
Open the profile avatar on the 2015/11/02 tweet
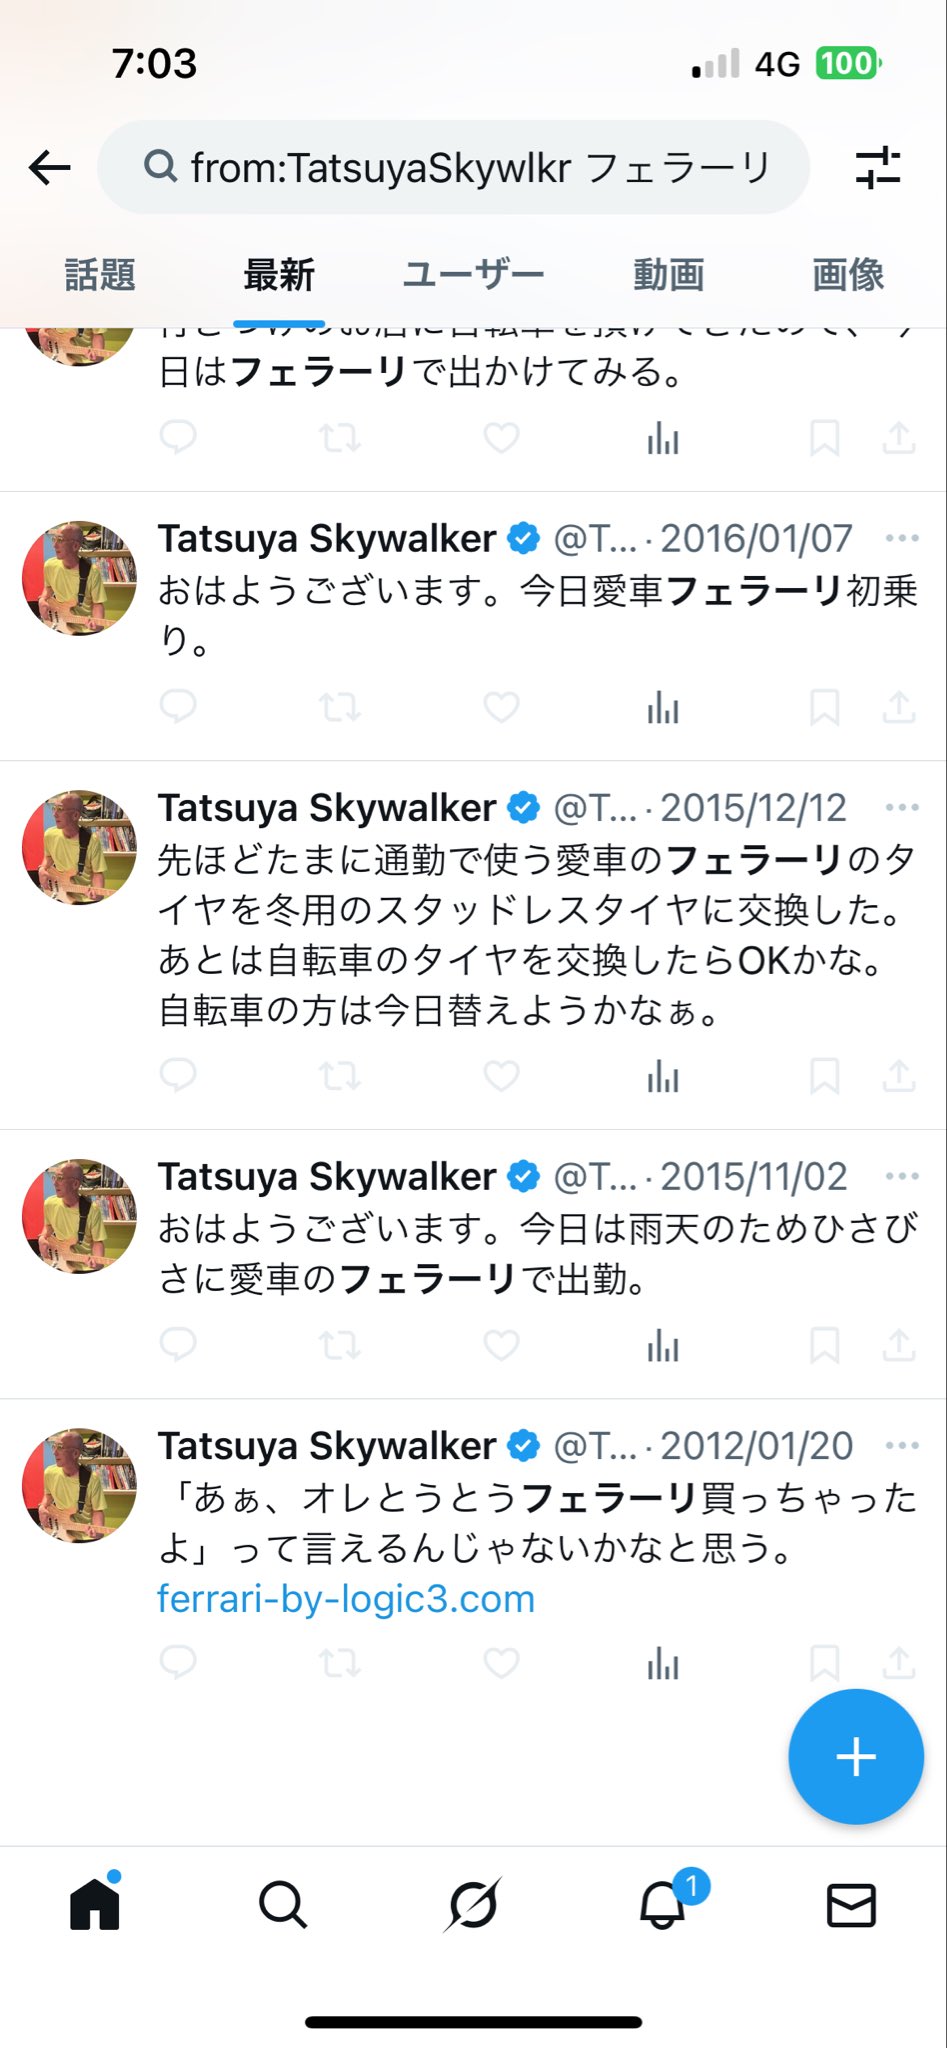coord(79,1216)
